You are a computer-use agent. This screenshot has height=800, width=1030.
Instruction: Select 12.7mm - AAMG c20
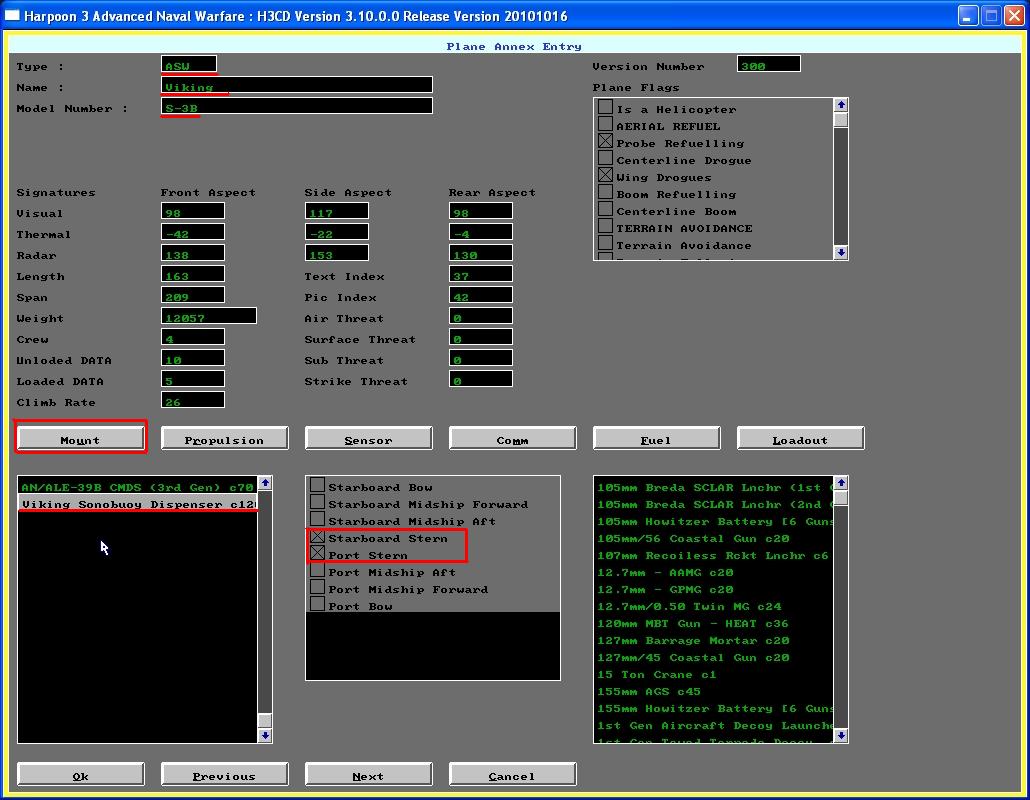coord(714,572)
